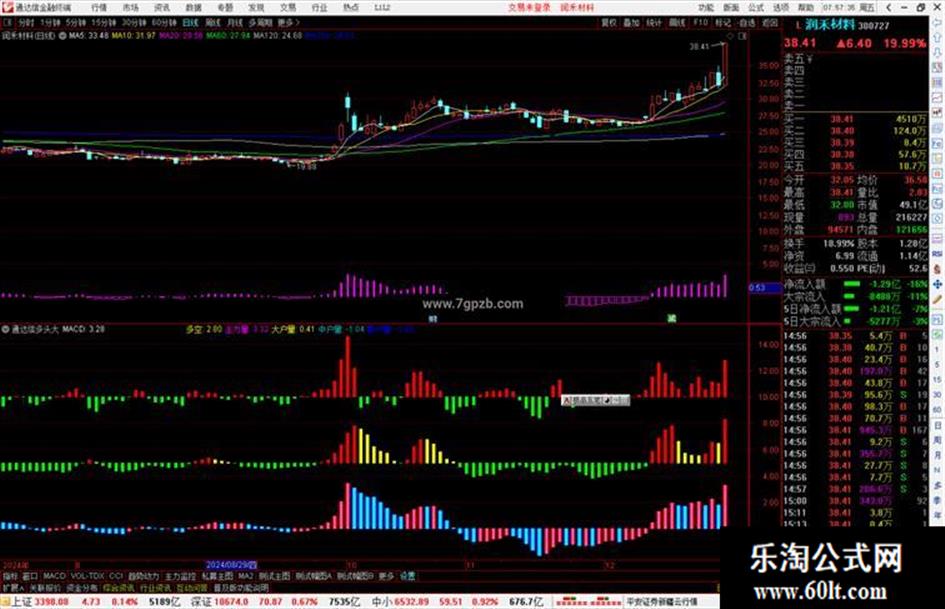
Task: Open the 市场 menu
Action: [x=131, y=8]
